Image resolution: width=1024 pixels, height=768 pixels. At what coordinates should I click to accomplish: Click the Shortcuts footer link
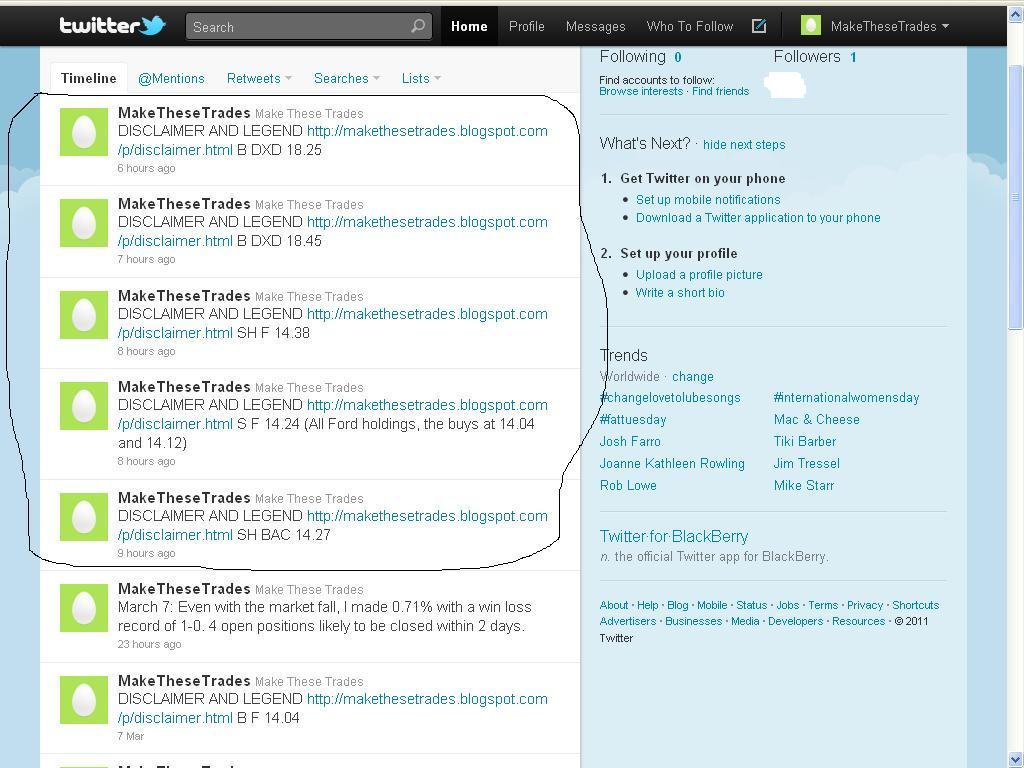tap(916, 605)
